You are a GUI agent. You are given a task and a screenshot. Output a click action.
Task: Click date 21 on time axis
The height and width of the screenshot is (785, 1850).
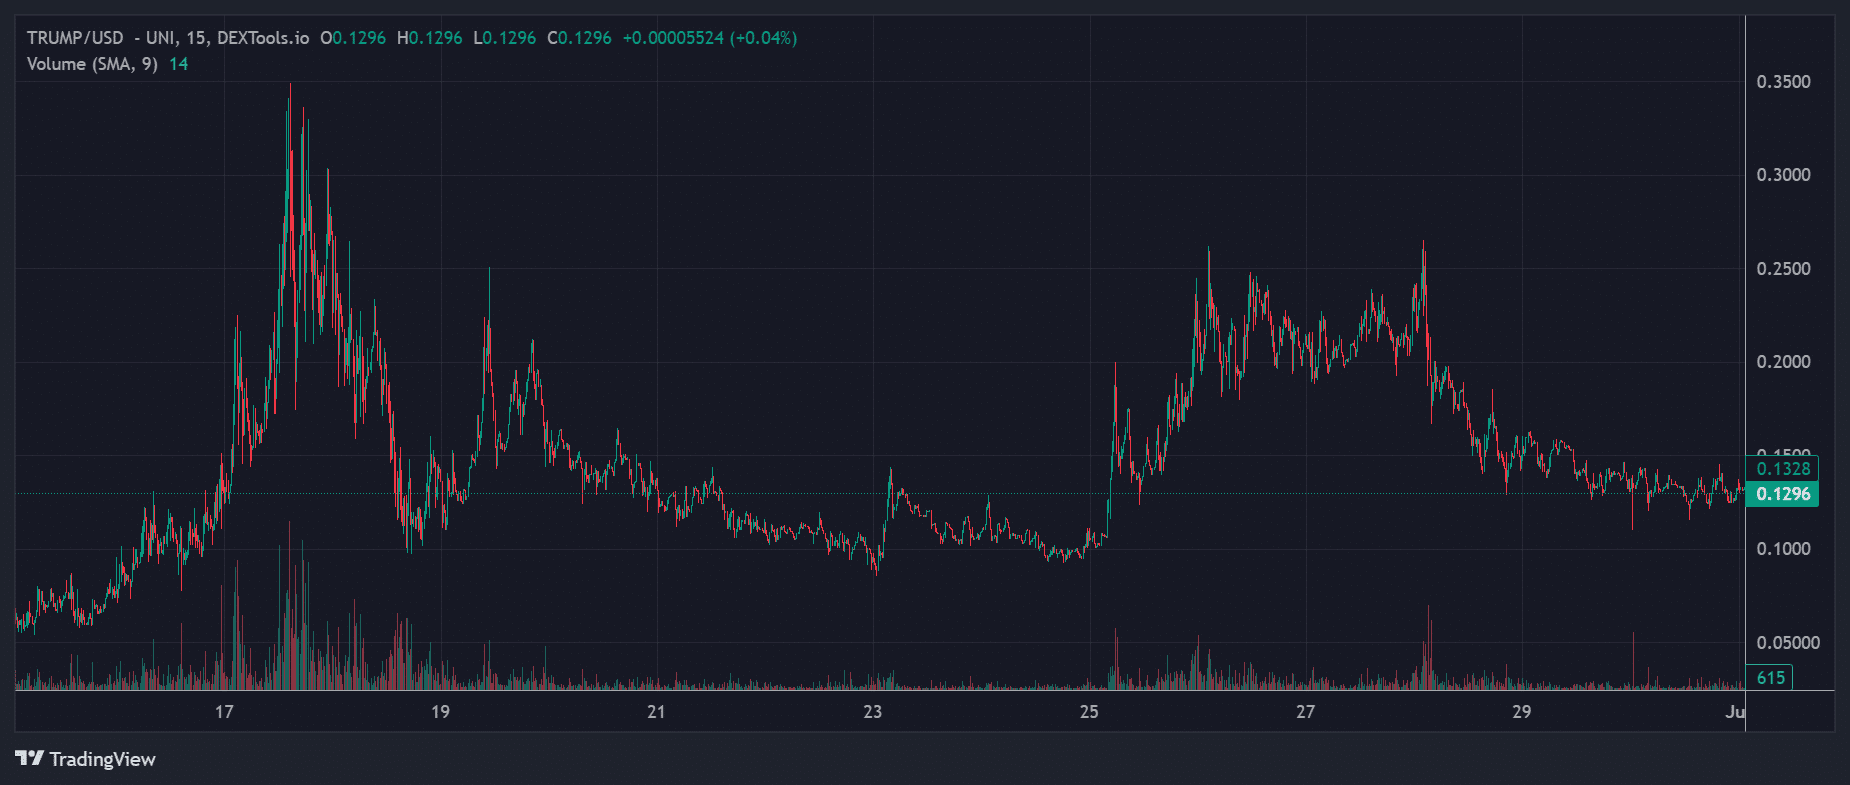pyautogui.click(x=656, y=712)
